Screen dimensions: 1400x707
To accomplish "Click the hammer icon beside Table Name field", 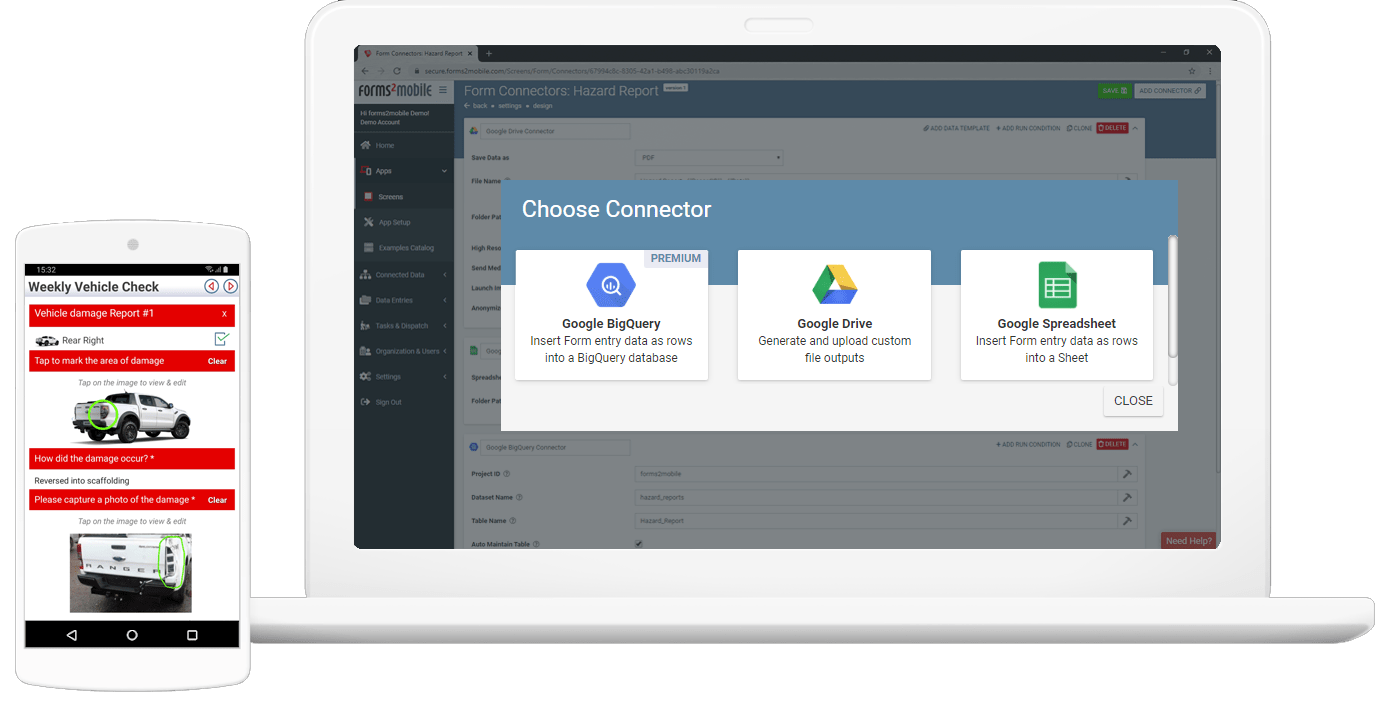I will 1127,521.
